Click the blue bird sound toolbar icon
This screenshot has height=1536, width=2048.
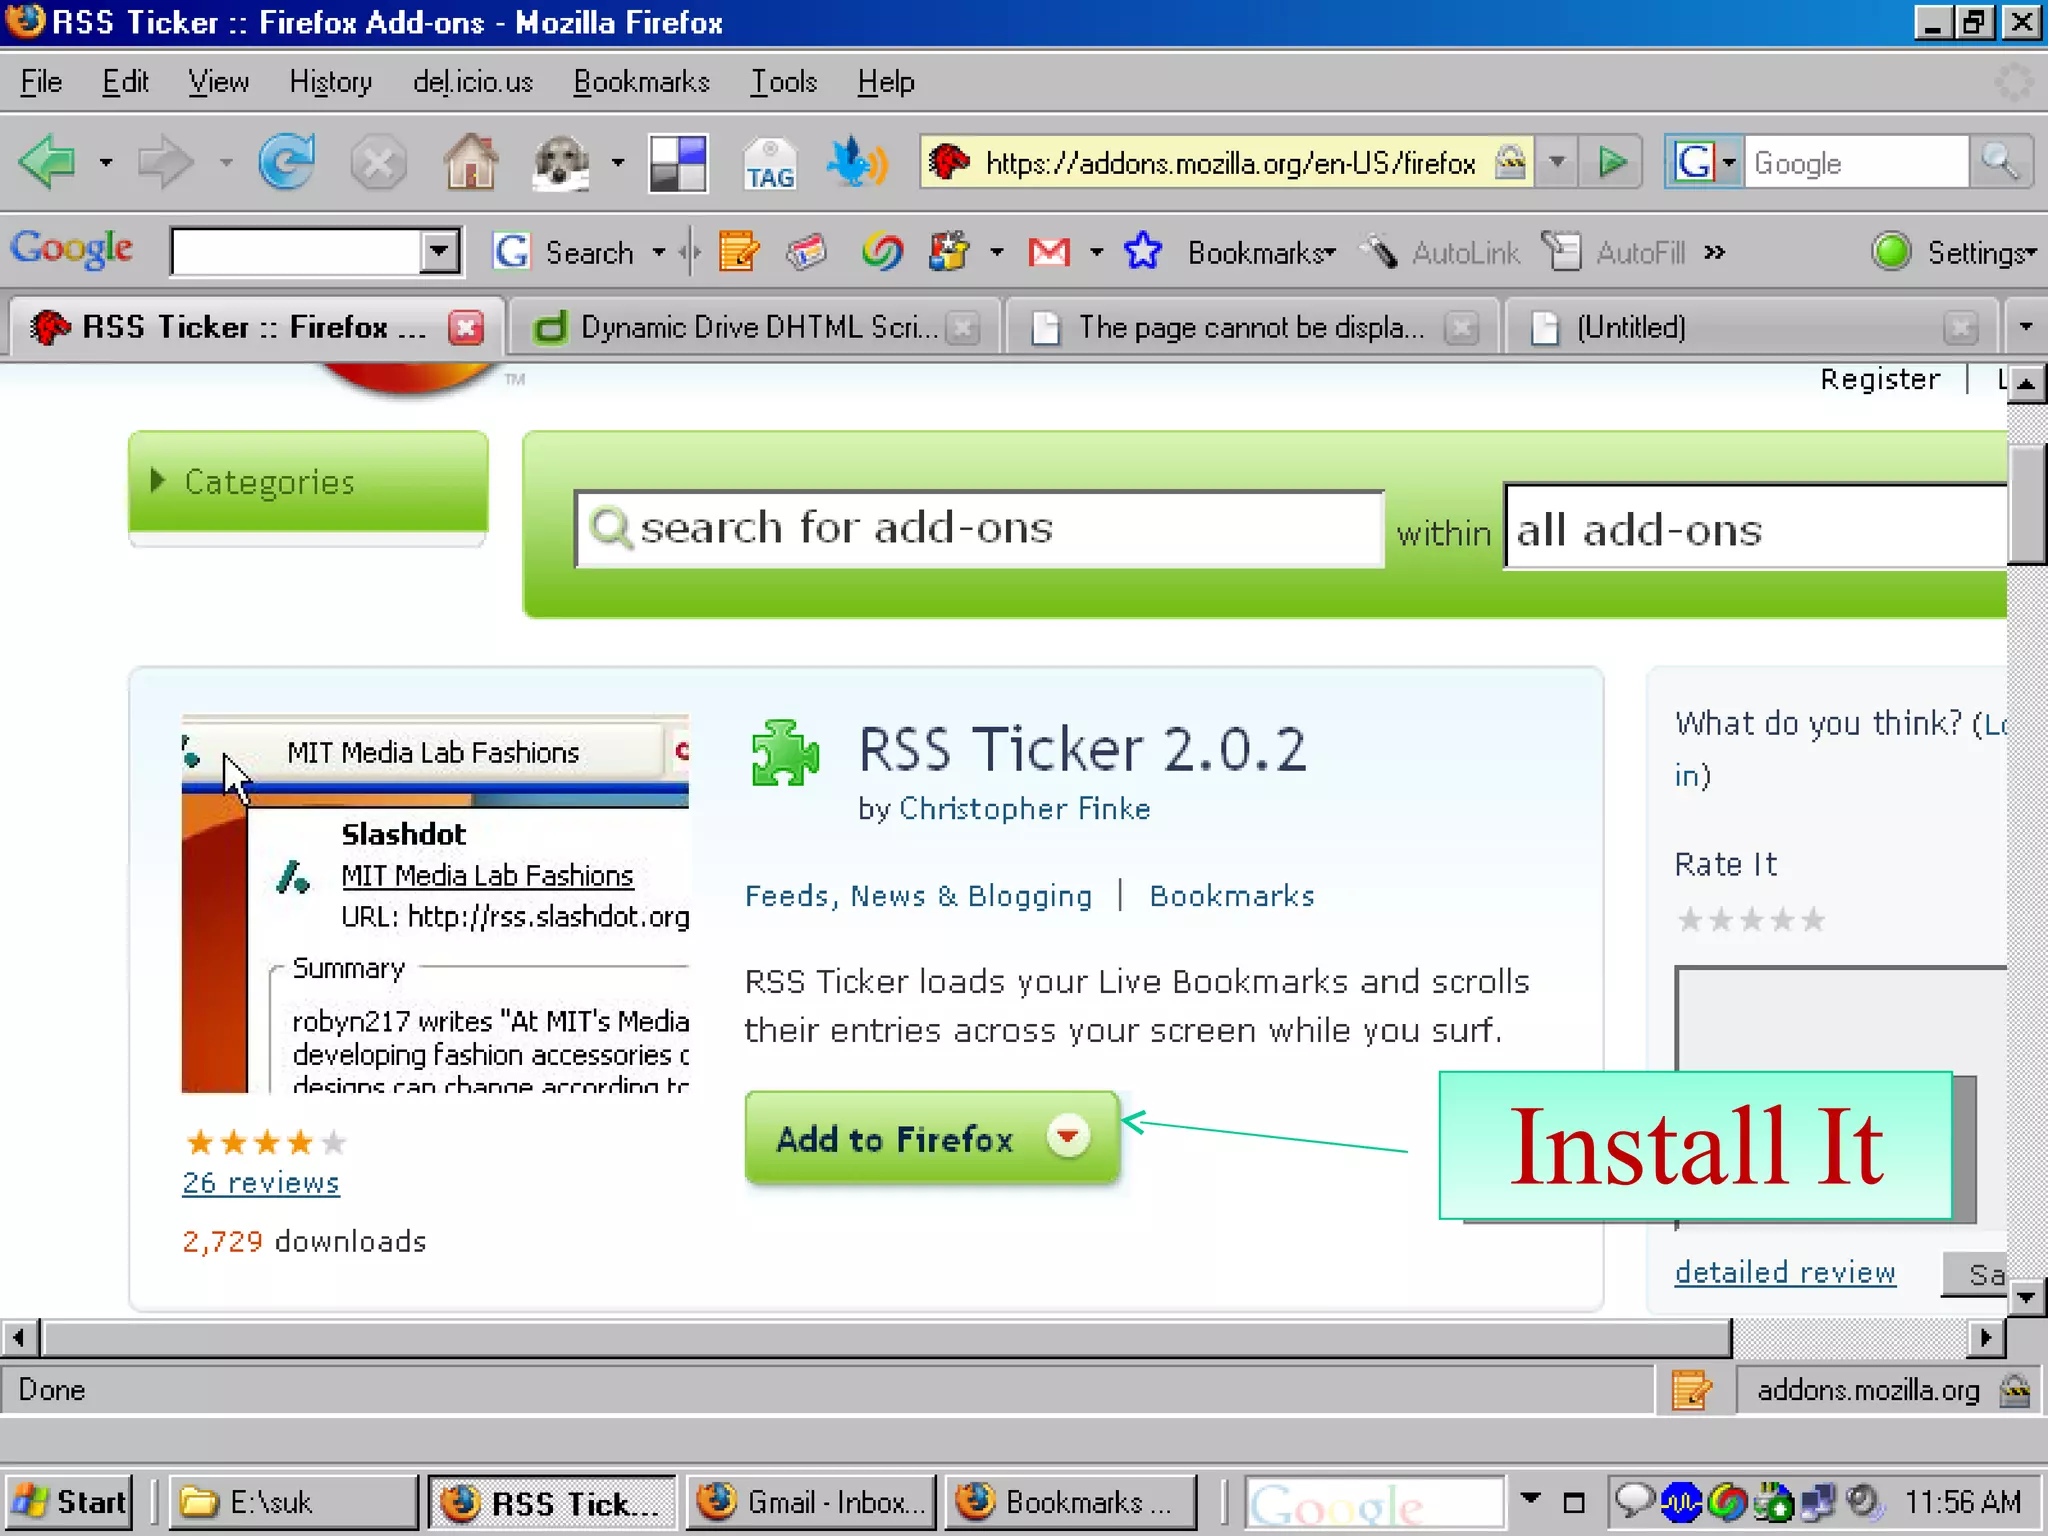click(x=857, y=161)
